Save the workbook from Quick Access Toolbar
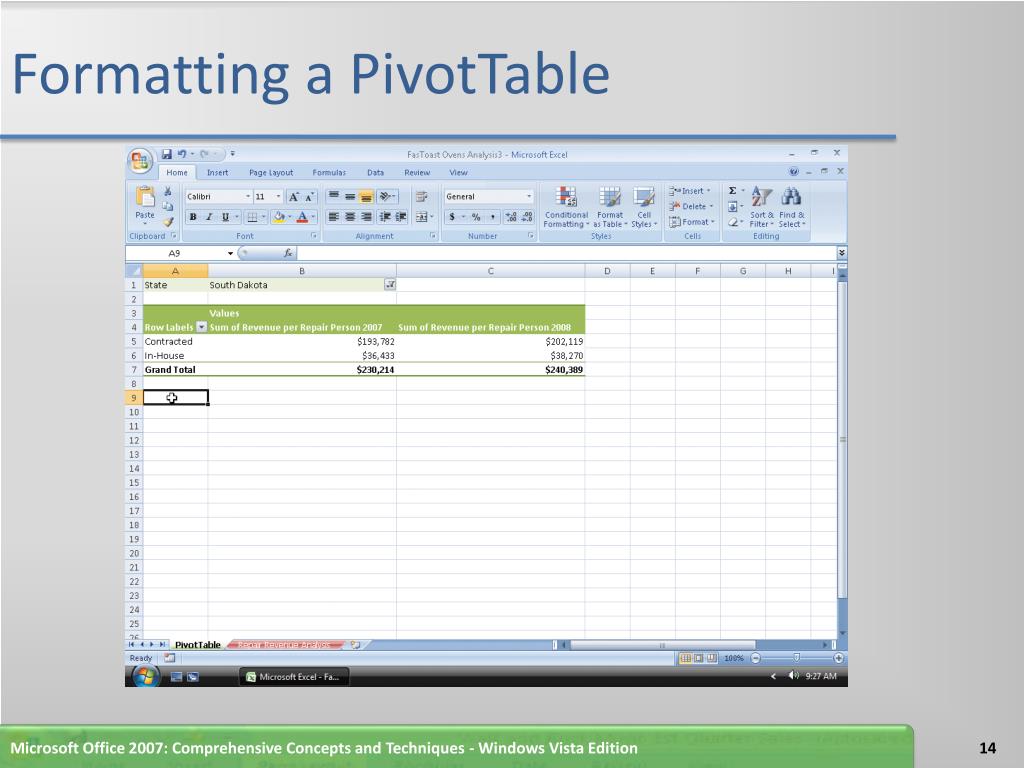Screen dimensions: 1024x768 pos(167,154)
